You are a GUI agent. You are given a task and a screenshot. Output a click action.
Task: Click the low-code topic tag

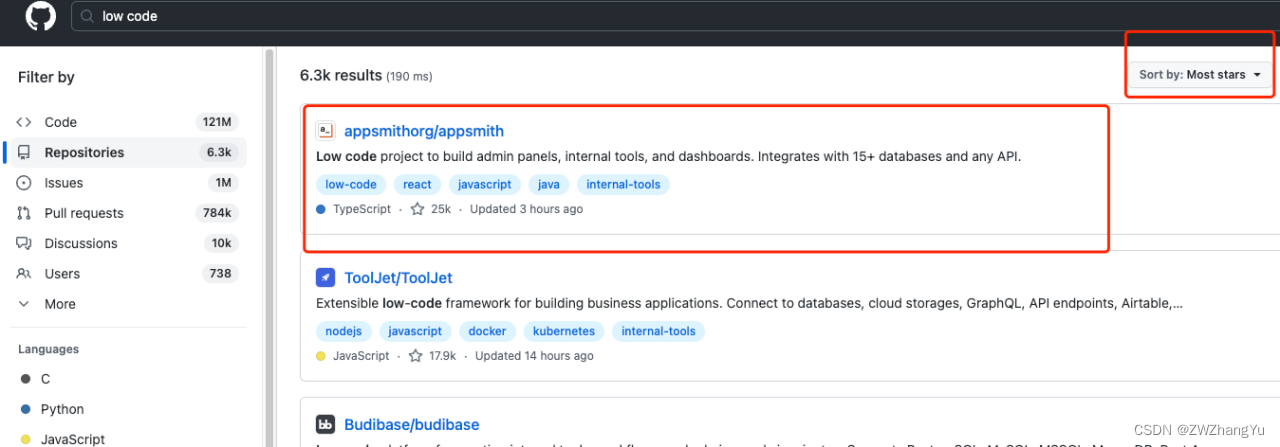(x=351, y=184)
